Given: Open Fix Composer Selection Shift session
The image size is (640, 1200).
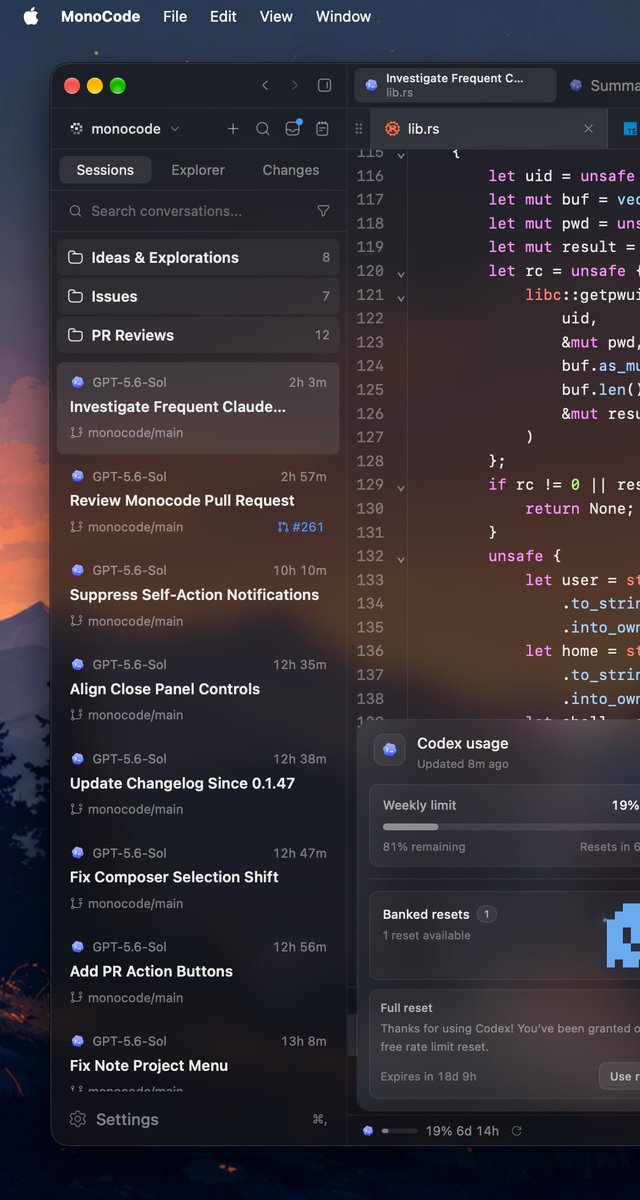Looking at the screenshot, I should 198,877.
